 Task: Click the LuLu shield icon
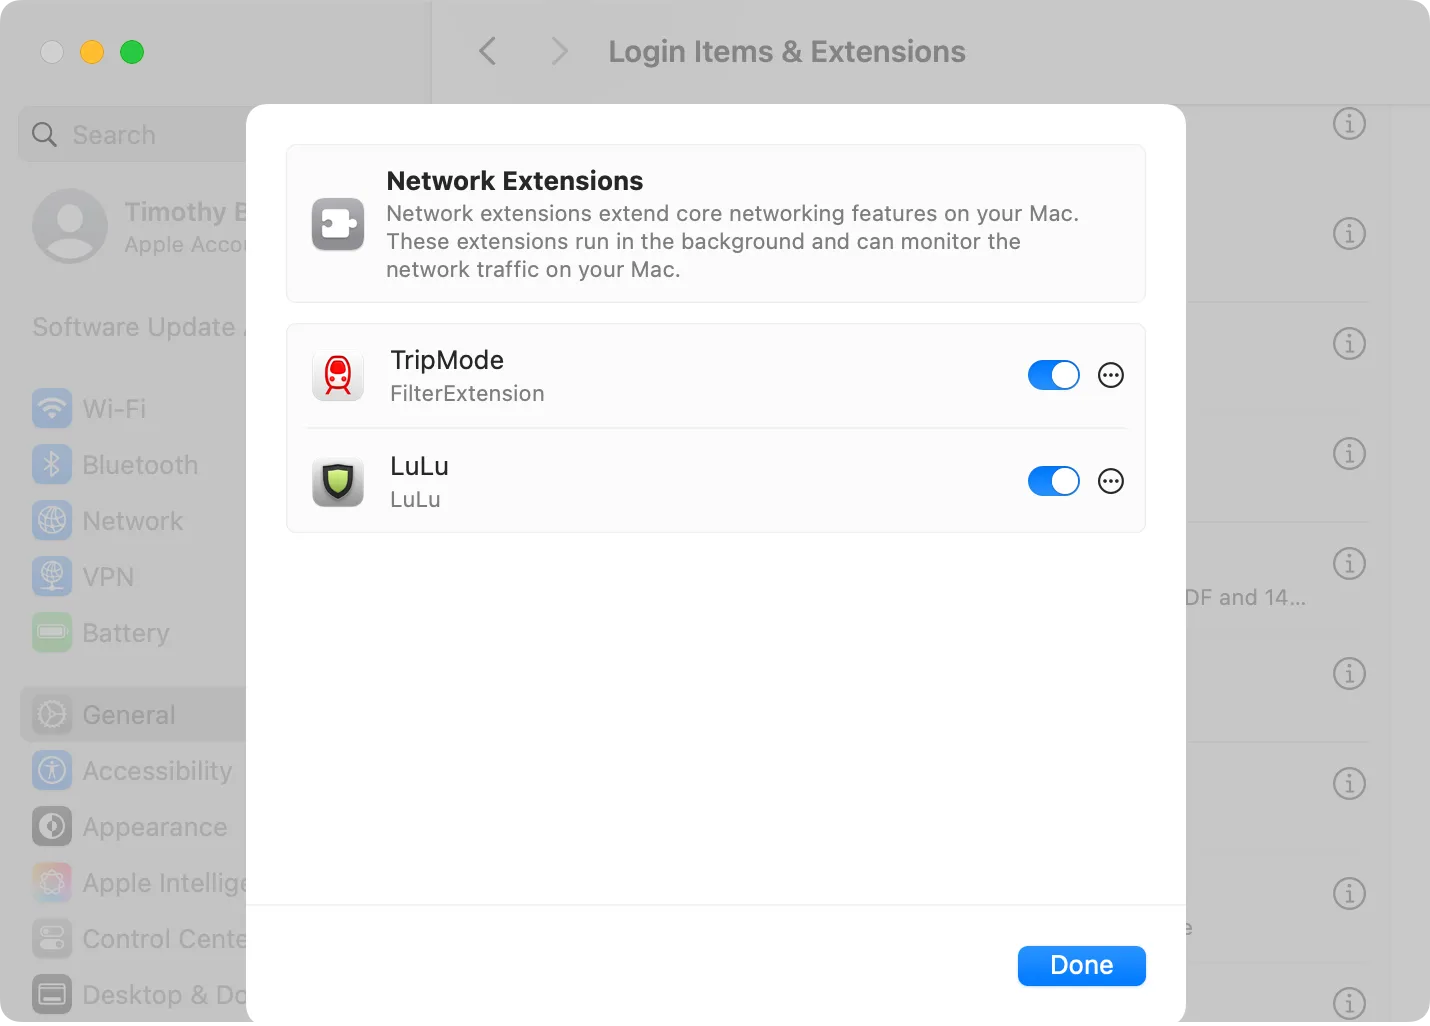click(x=338, y=481)
